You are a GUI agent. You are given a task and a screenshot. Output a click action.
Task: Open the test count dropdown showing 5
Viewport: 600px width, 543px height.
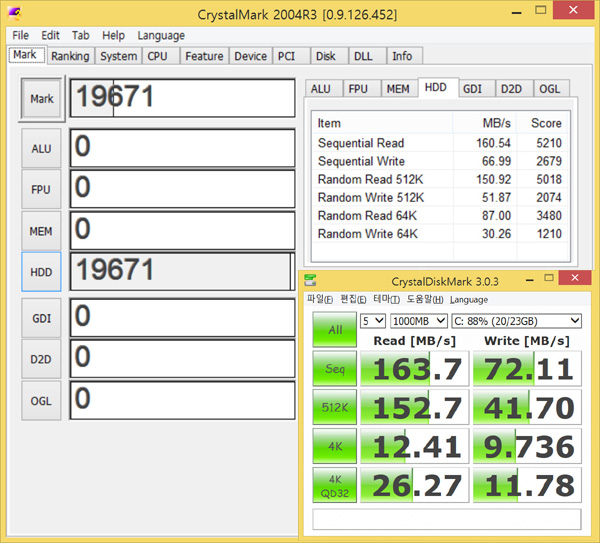tap(372, 321)
